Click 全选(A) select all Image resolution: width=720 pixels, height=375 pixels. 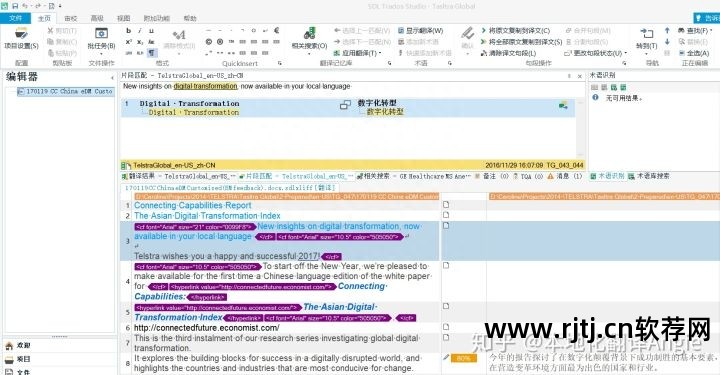click(694, 53)
